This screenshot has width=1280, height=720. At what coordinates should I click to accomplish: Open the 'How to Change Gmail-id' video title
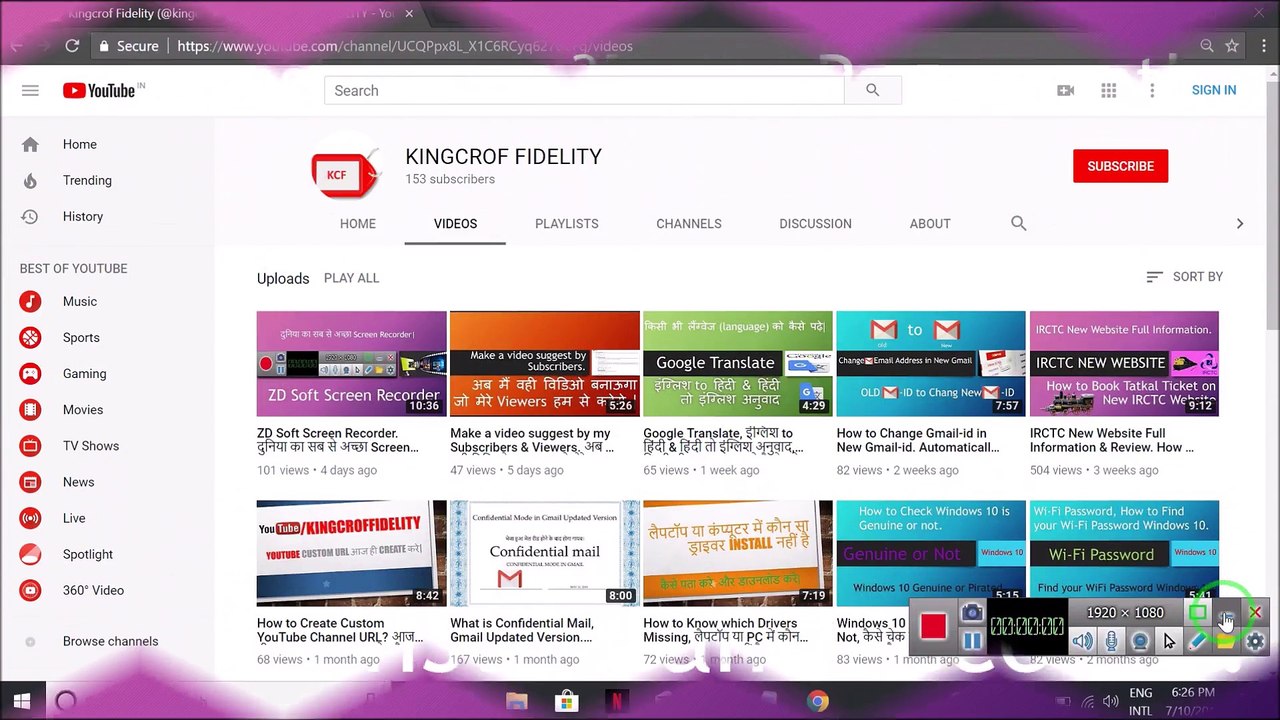(x=917, y=440)
